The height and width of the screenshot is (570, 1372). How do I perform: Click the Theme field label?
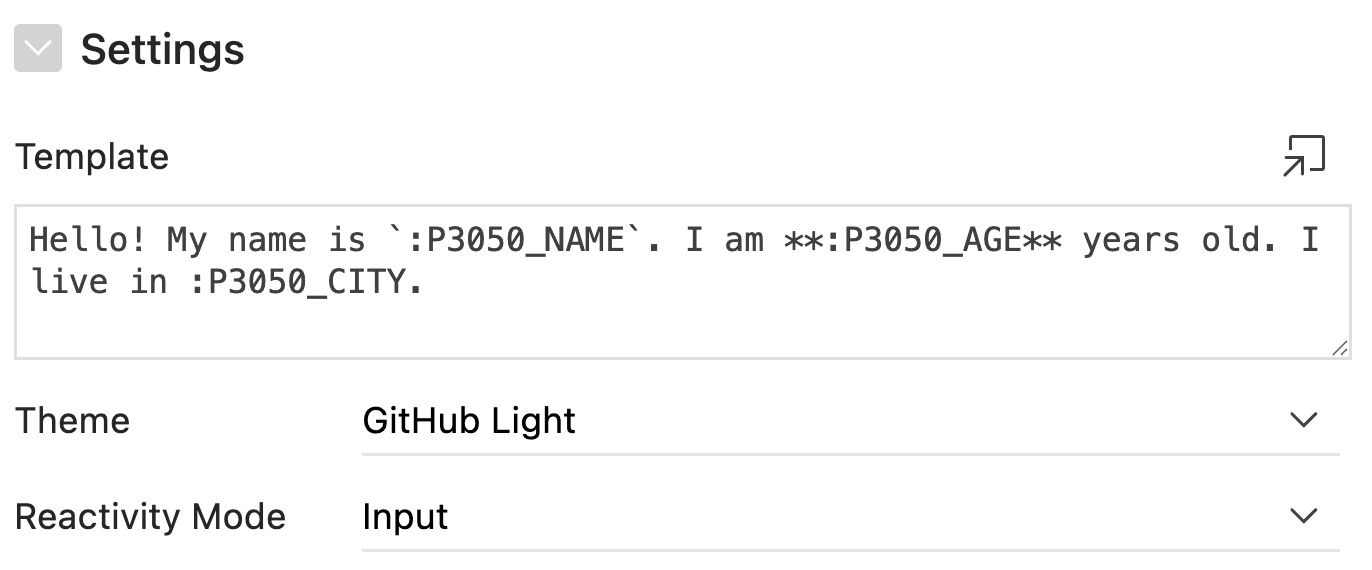[72, 420]
